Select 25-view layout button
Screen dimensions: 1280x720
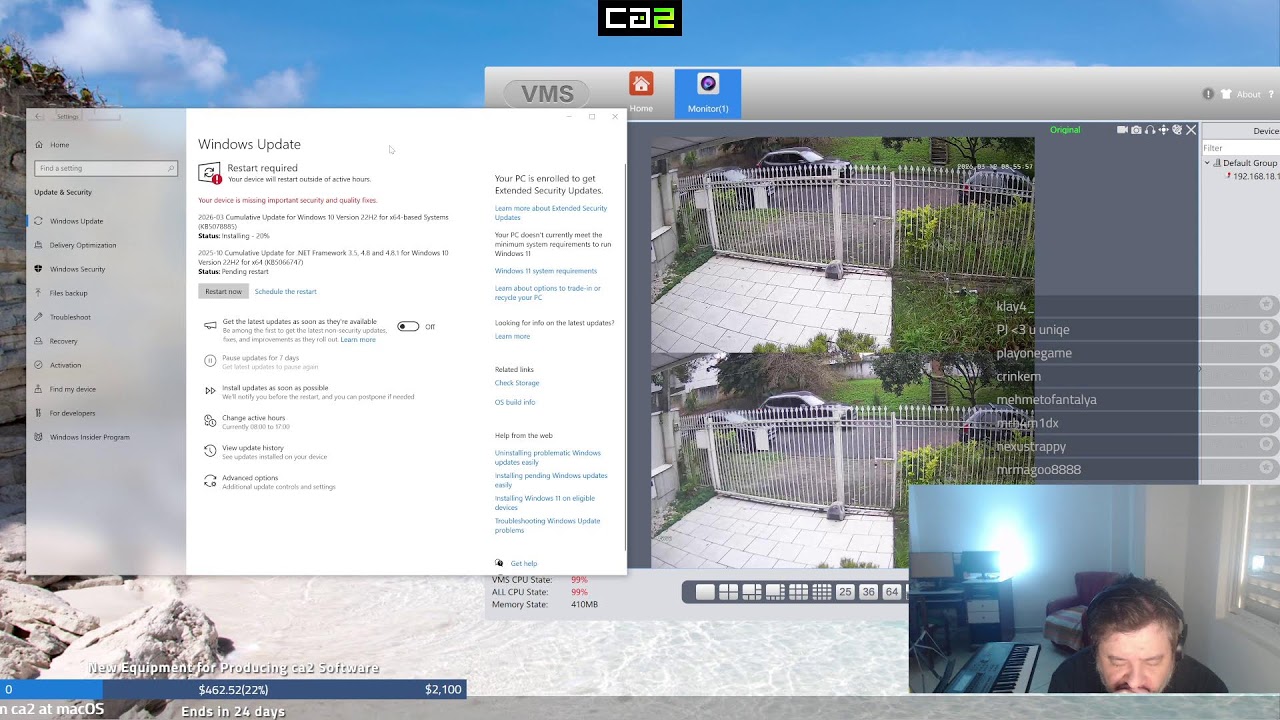pyautogui.click(x=845, y=592)
